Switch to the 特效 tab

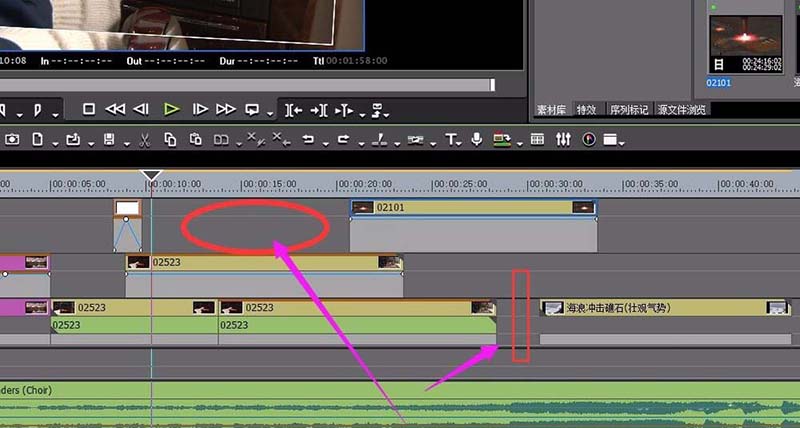[x=586, y=110]
